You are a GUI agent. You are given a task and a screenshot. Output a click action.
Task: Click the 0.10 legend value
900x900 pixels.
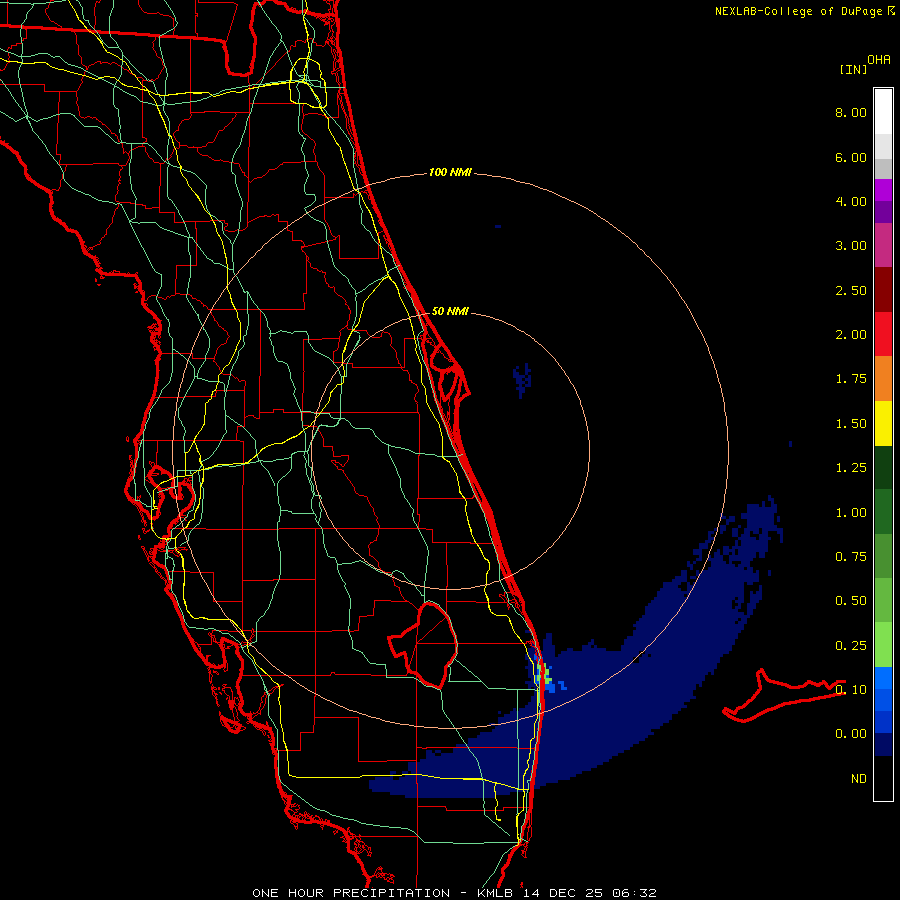click(x=851, y=690)
